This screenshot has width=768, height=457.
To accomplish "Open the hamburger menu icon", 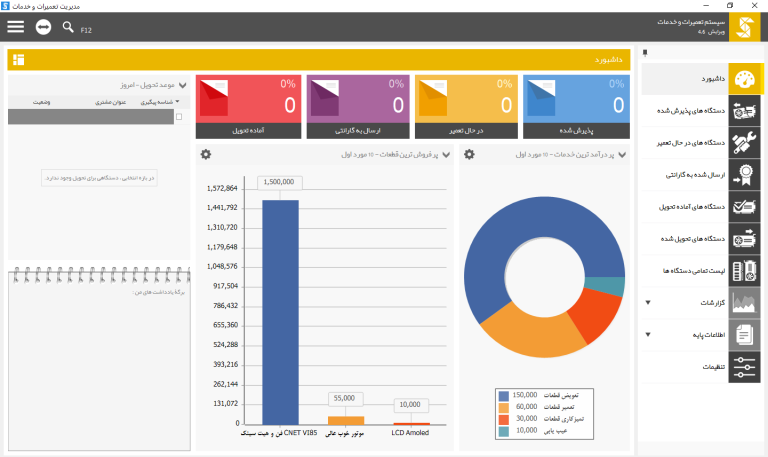I will [x=16, y=26].
